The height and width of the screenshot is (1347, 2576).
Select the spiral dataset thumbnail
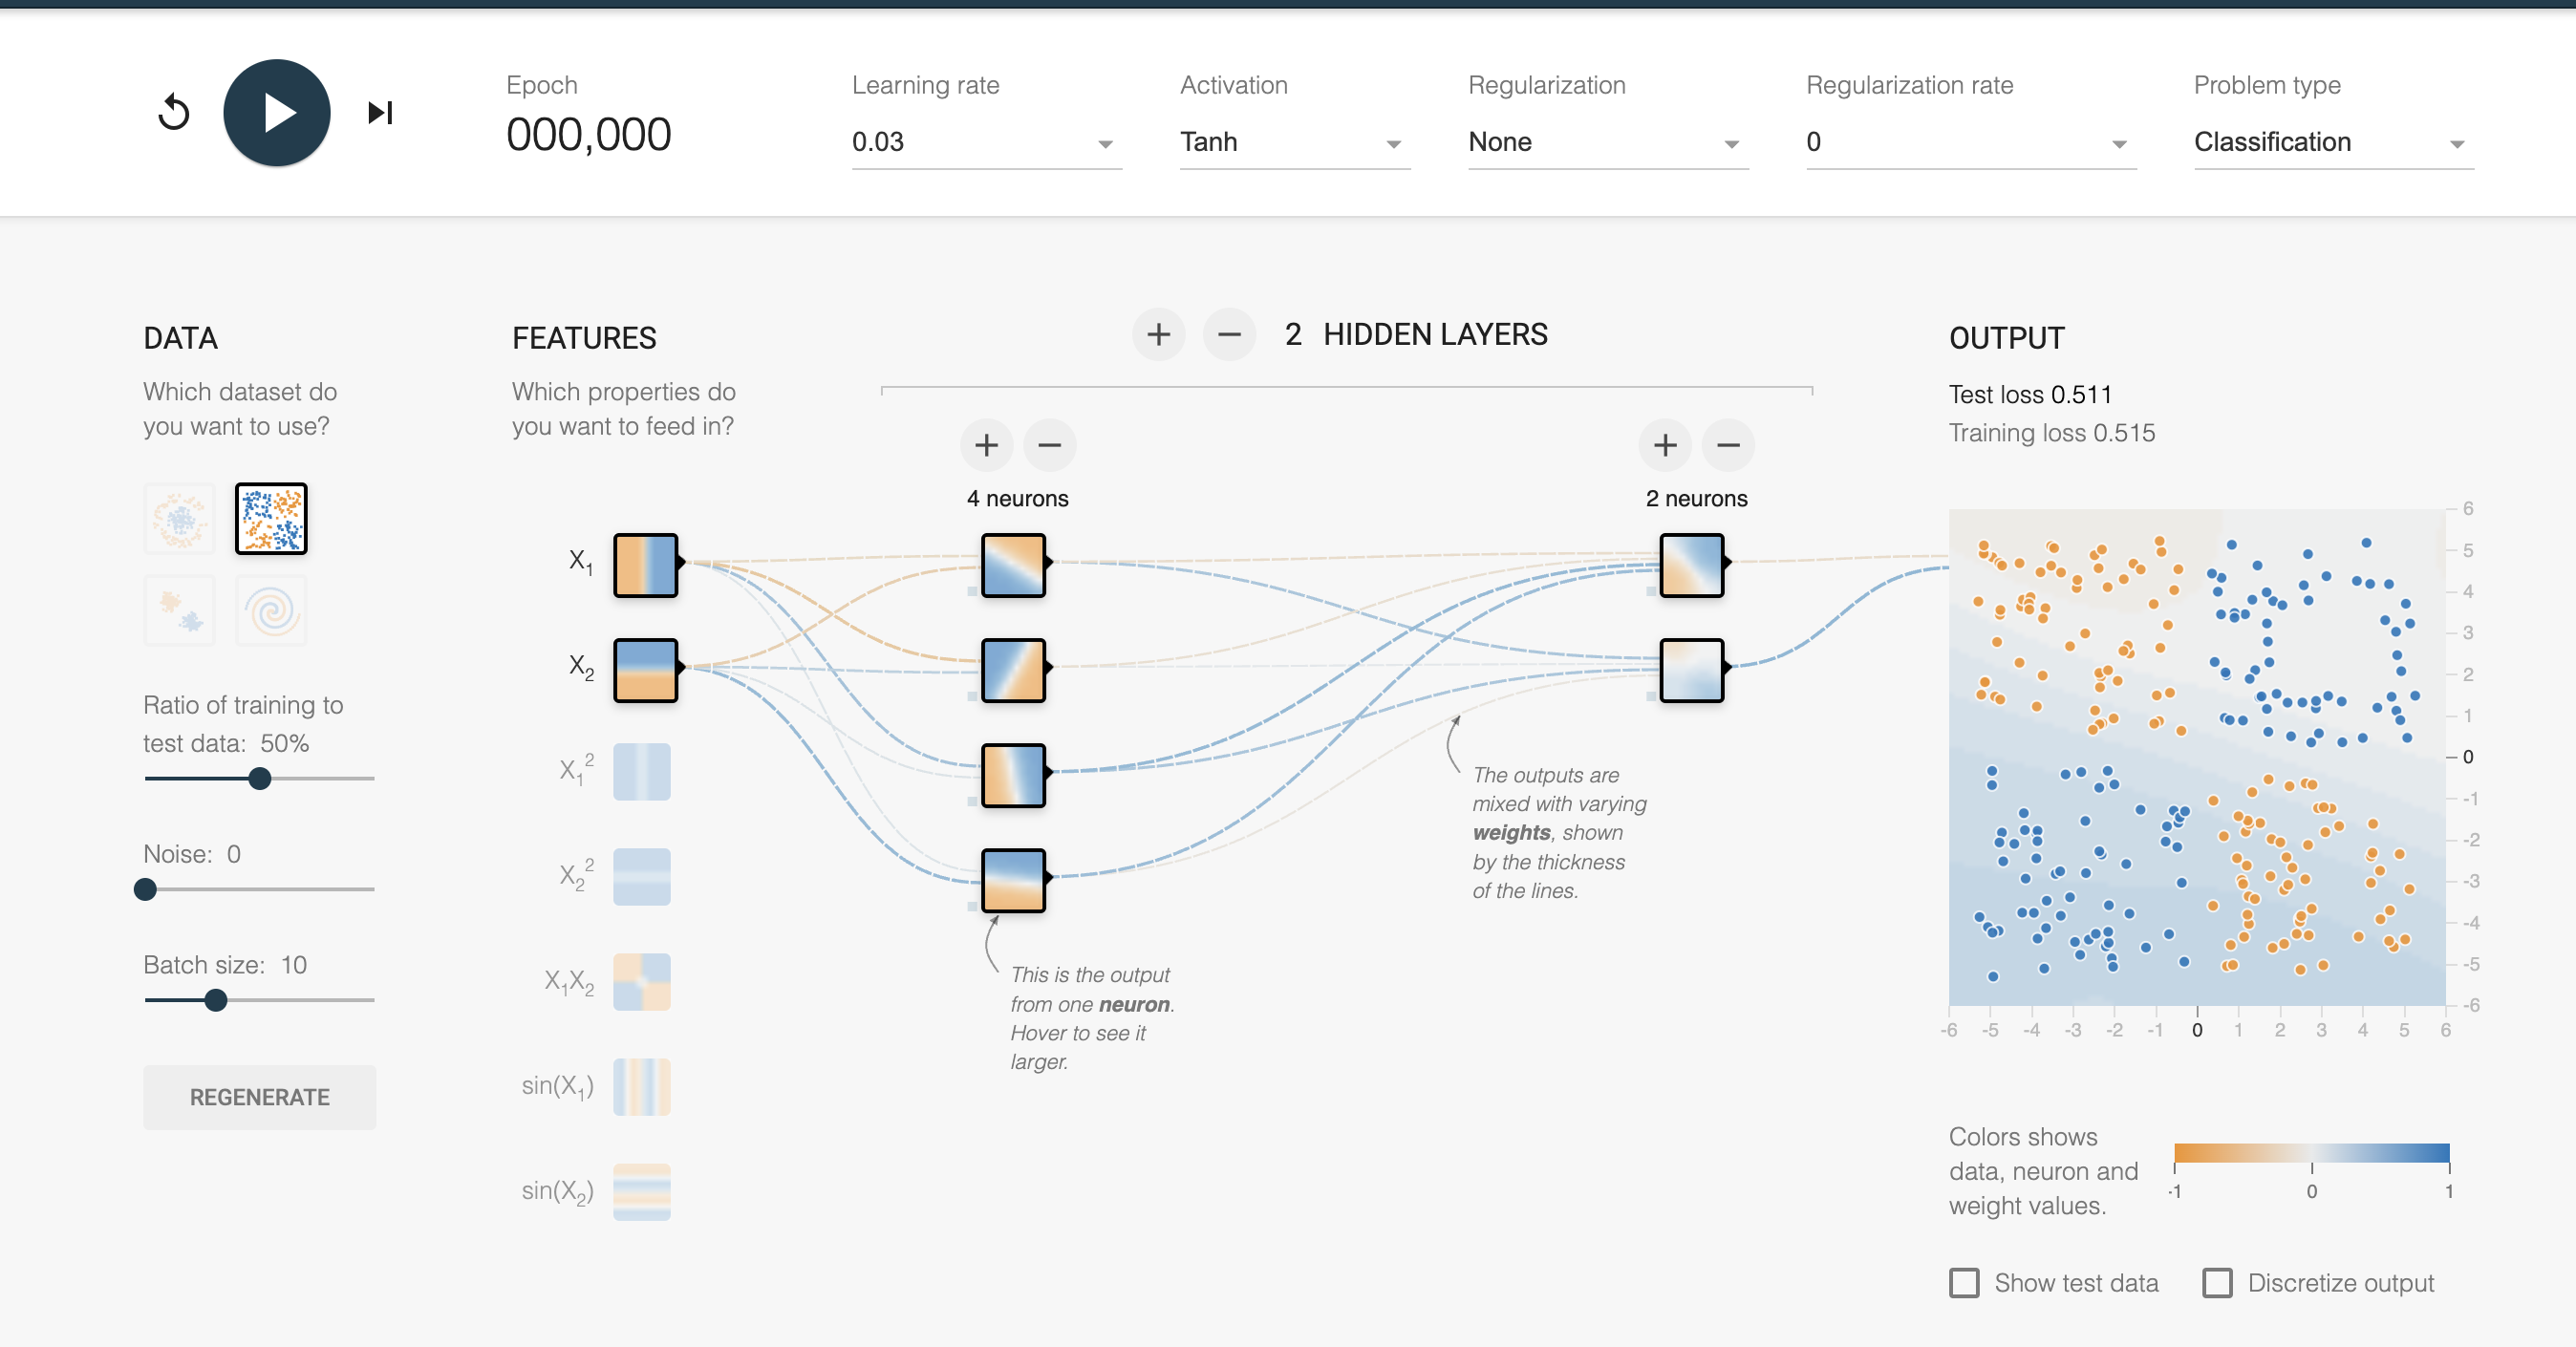tap(271, 610)
